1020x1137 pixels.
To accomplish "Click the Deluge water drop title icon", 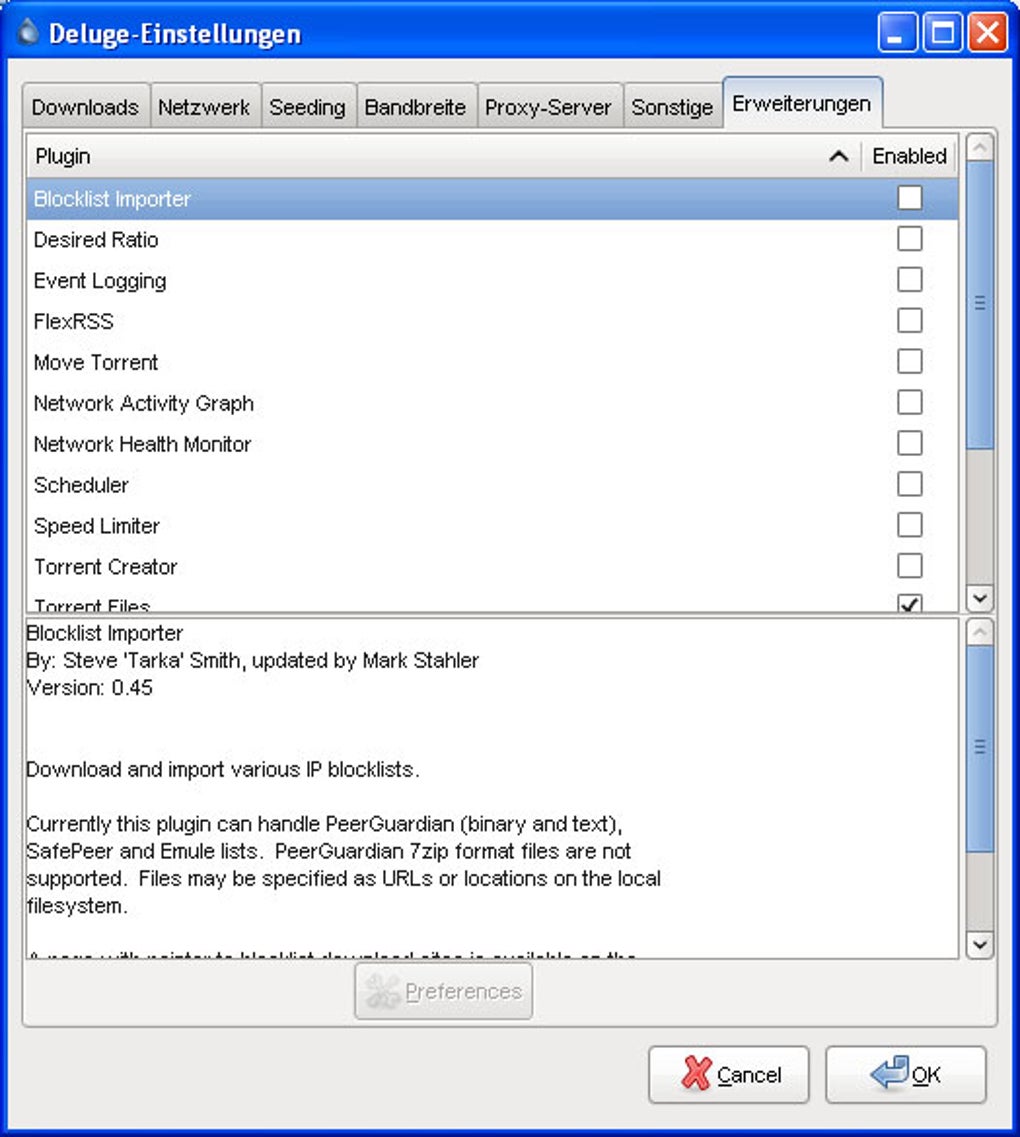I will (x=28, y=32).
